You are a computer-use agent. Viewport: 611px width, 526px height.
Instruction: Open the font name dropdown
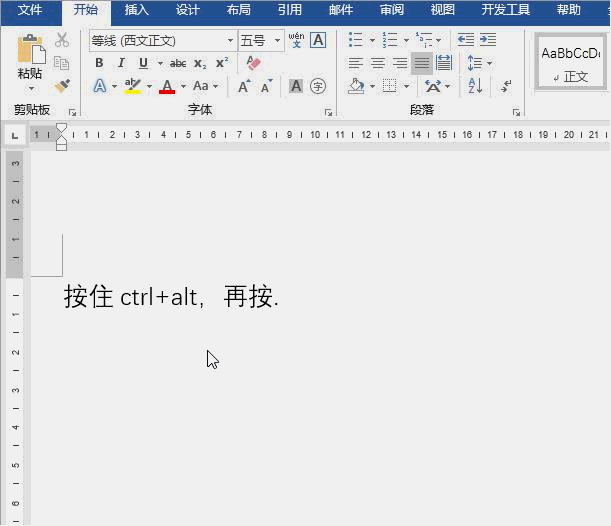[x=230, y=41]
